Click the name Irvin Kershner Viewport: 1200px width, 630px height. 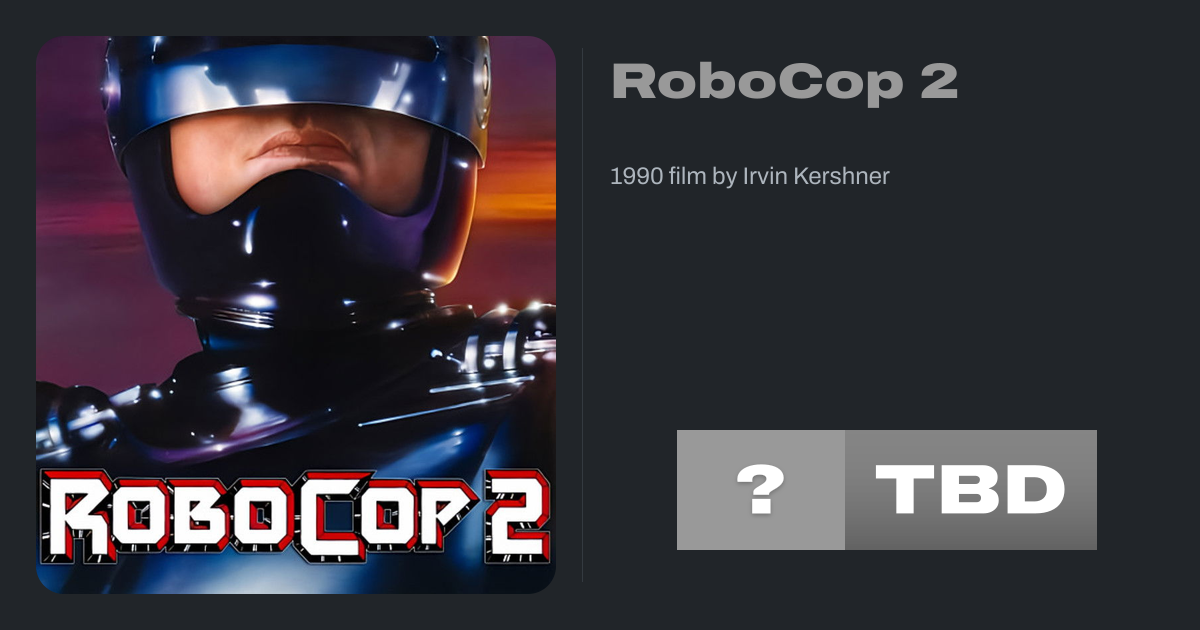(815, 177)
